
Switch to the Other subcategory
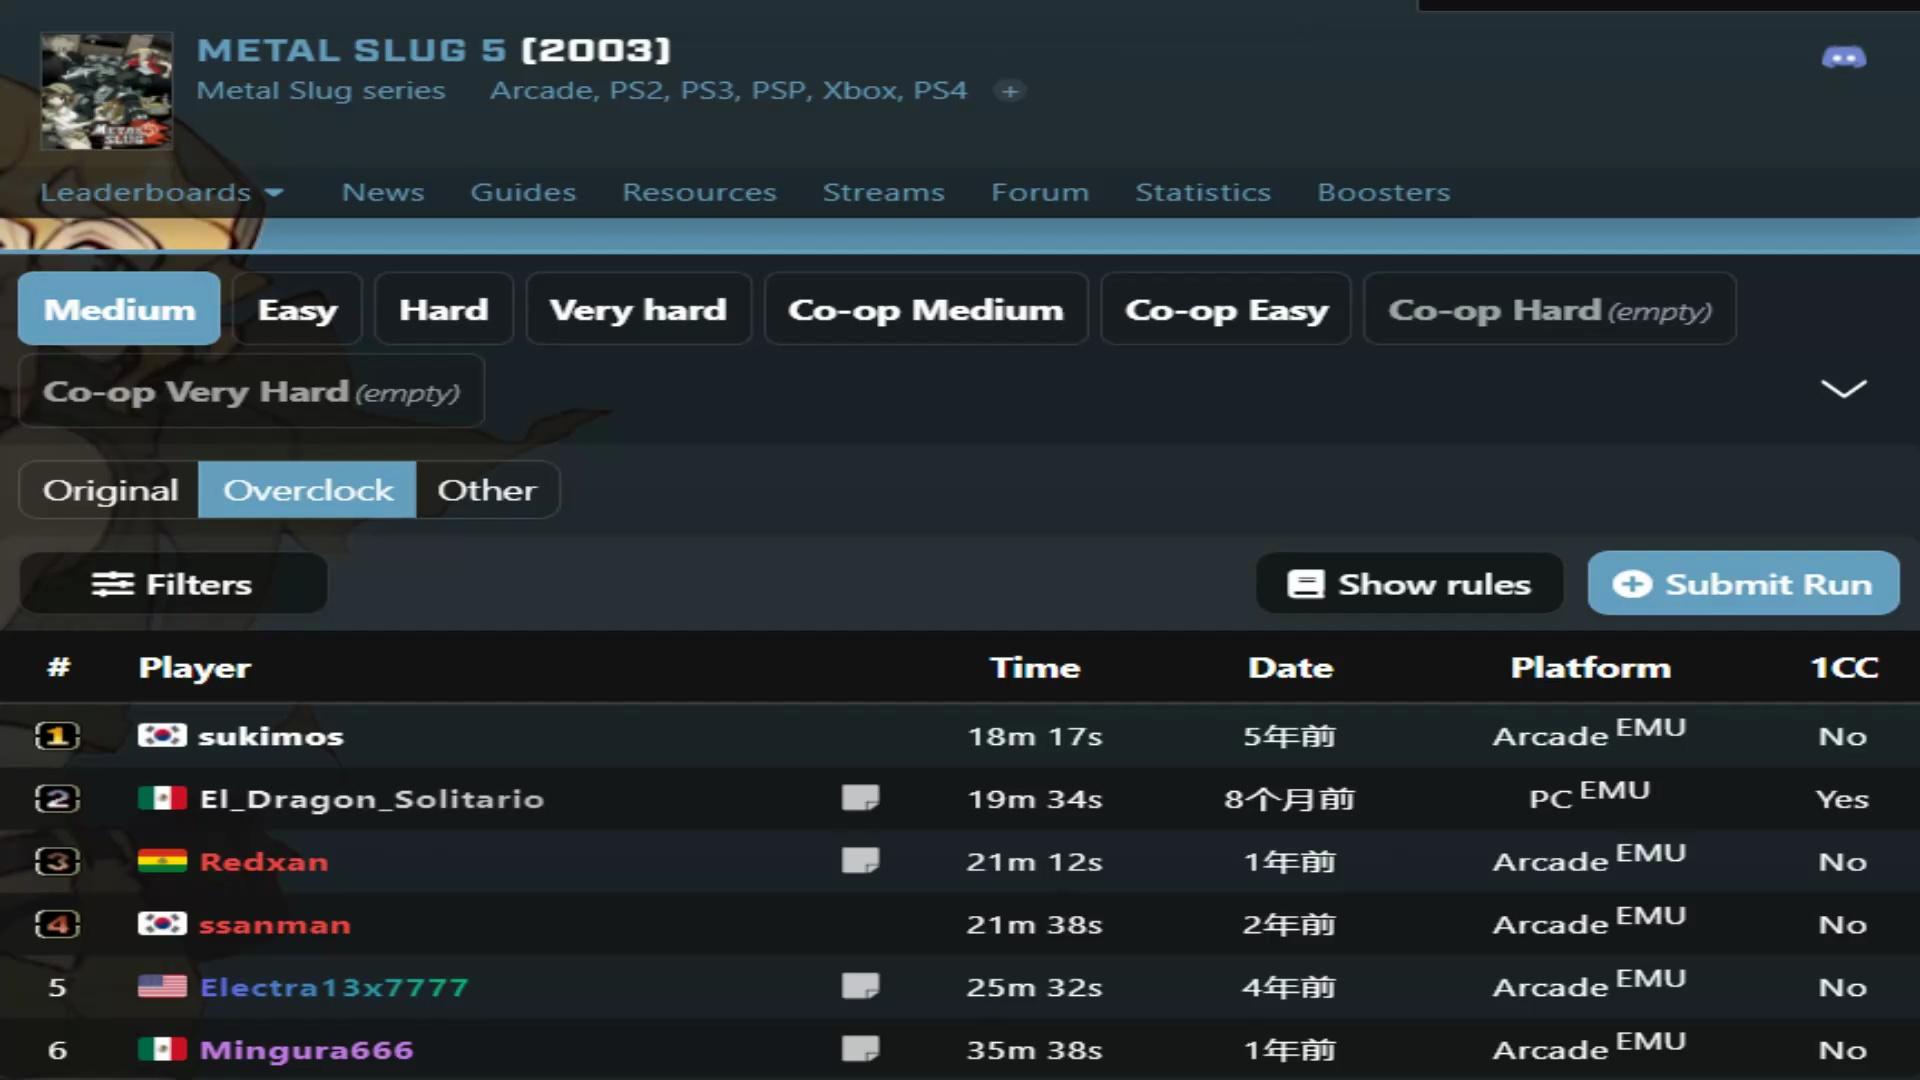pos(487,490)
